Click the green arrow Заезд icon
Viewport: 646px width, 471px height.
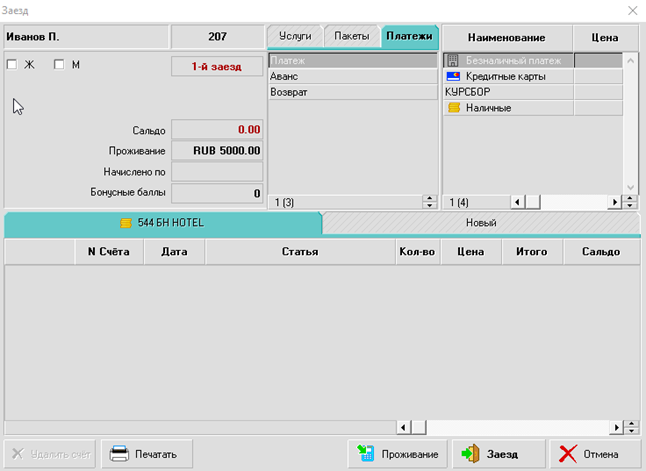click(470, 454)
